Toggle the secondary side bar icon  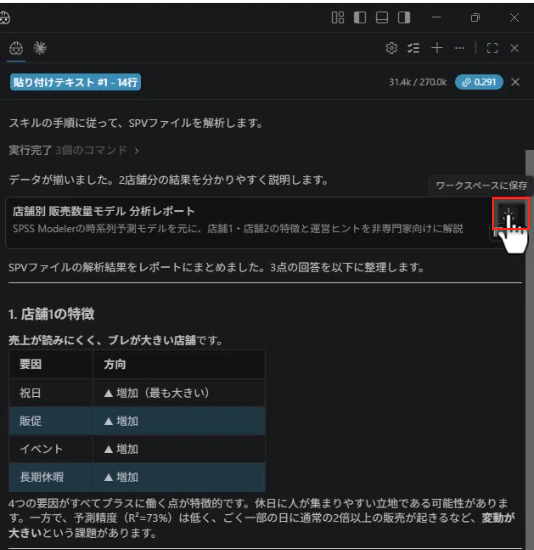pos(404,18)
